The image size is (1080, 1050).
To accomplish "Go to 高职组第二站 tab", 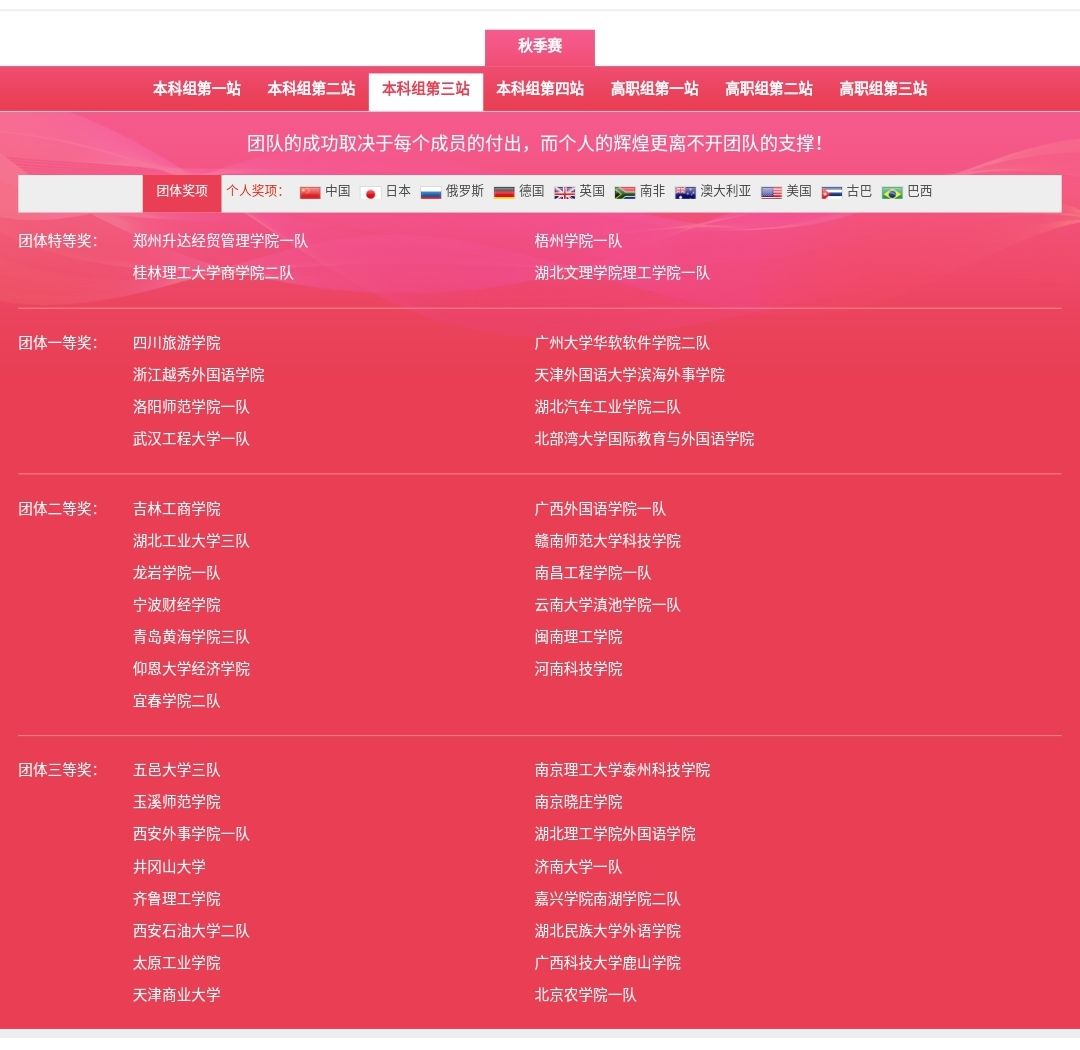I will click(x=769, y=90).
